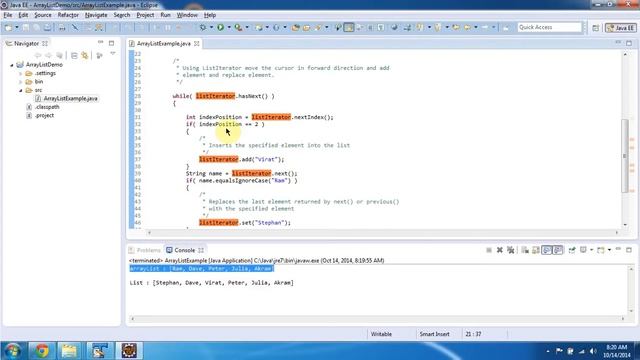
Task: Click the Run External Tools icon
Action: coord(238,27)
